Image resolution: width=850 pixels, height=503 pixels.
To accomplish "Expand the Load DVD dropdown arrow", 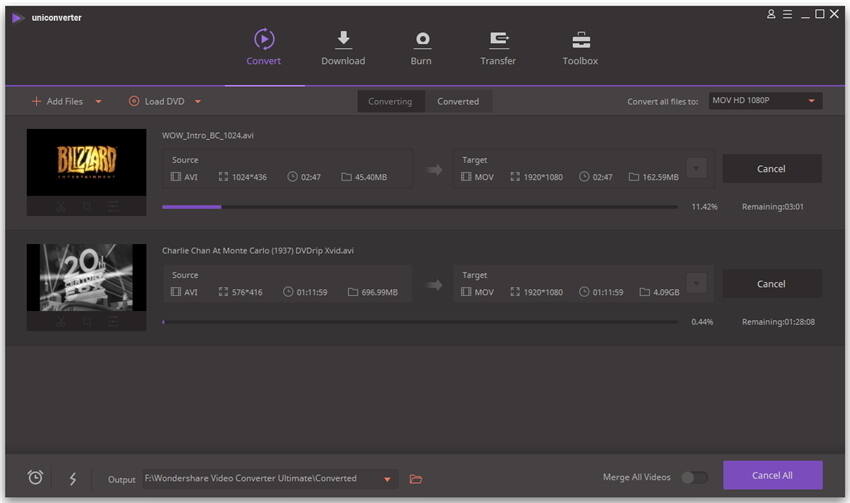I will (198, 101).
